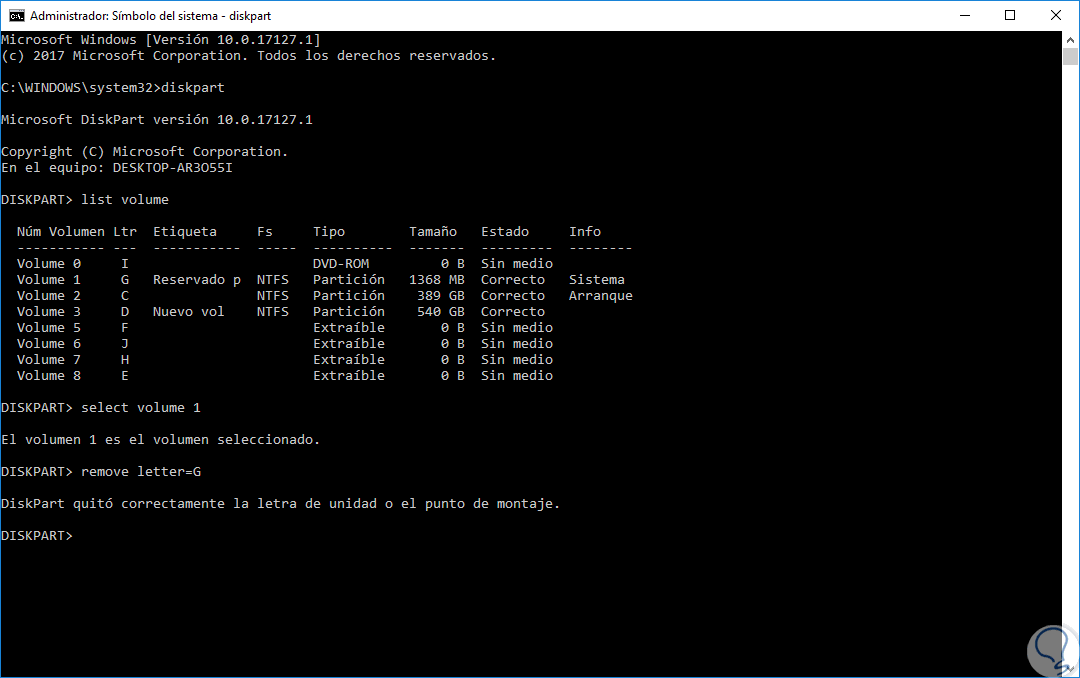
Task: Click the 'Info' column header
Action: click(x=585, y=232)
